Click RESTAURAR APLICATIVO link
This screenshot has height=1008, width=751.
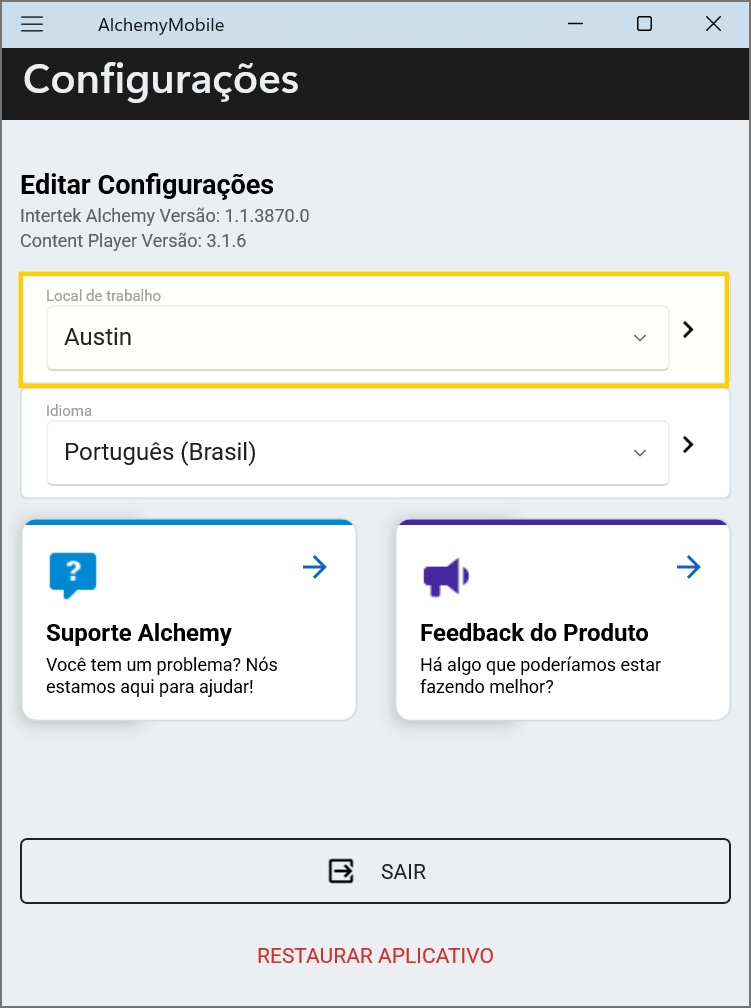click(375, 956)
